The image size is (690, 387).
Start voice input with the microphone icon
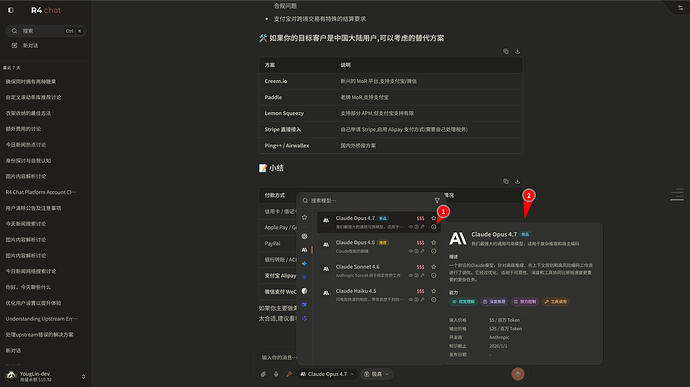pos(276,374)
